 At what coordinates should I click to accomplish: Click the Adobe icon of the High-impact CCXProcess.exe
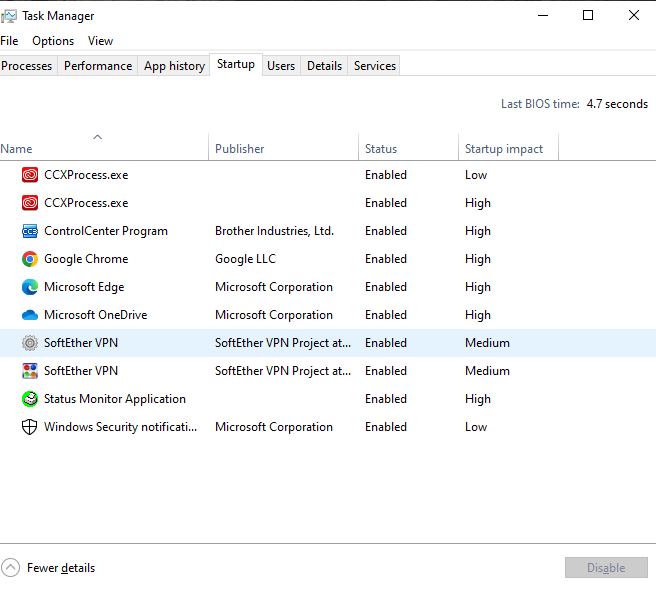[30, 203]
